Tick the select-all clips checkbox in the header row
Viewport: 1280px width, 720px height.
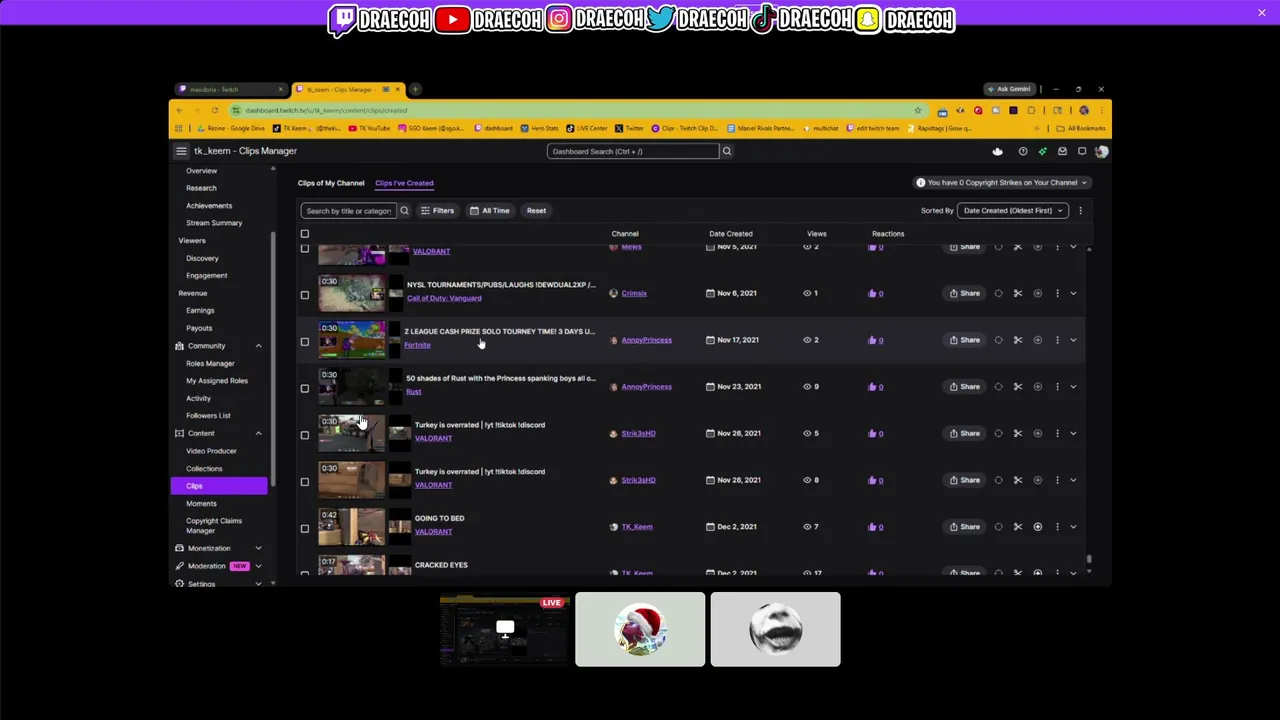[x=305, y=234]
